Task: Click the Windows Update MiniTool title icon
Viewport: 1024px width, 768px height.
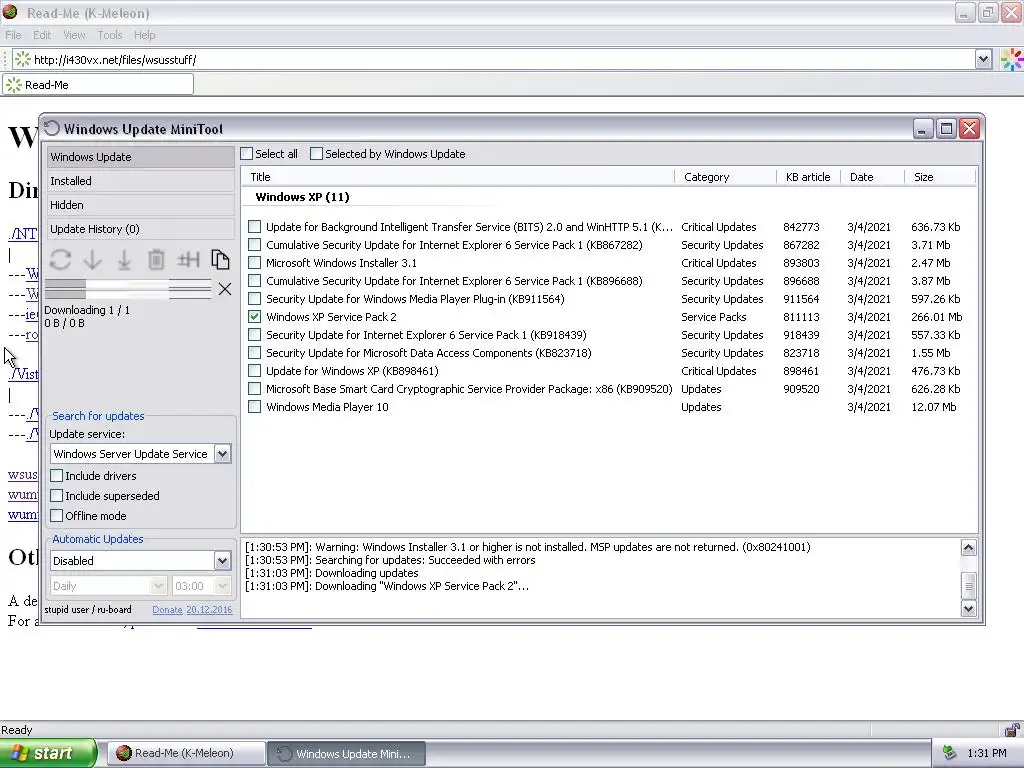Action: 52,129
